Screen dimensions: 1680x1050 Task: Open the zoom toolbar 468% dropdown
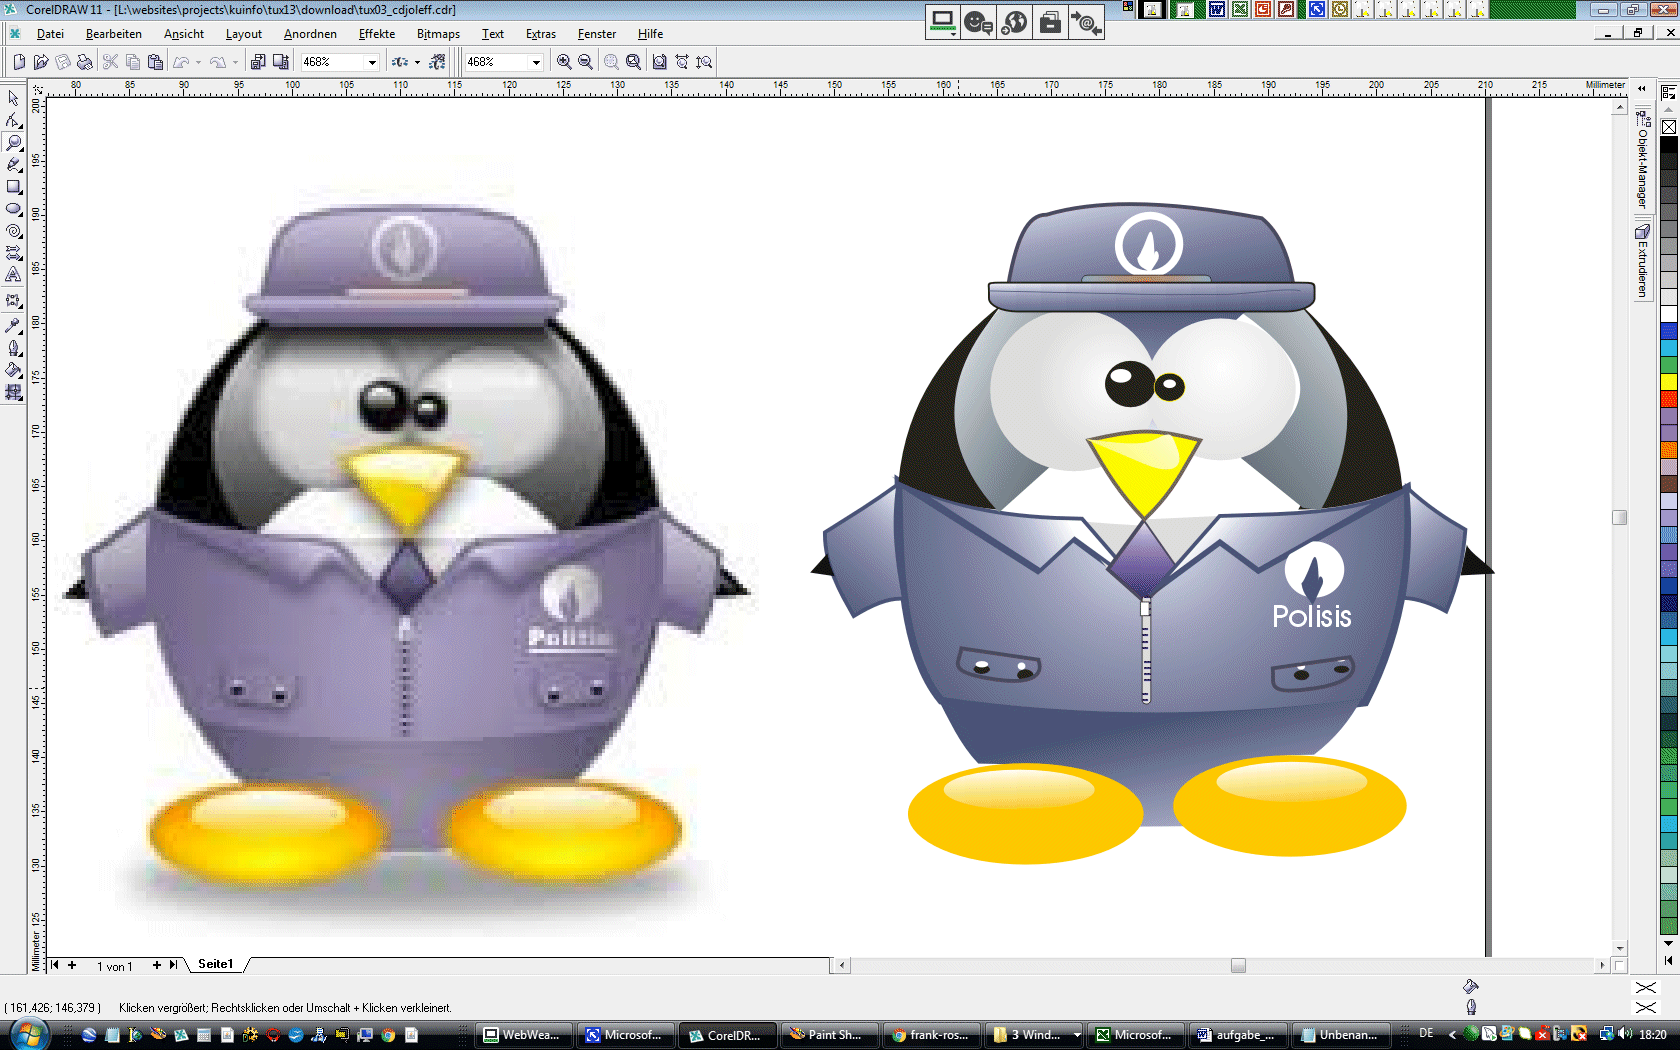[536, 62]
